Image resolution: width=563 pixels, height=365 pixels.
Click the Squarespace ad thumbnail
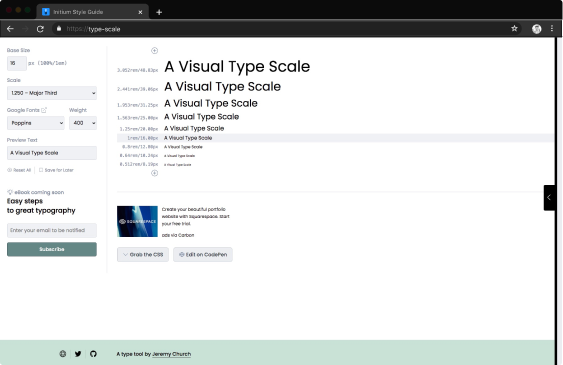pos(137,221)
